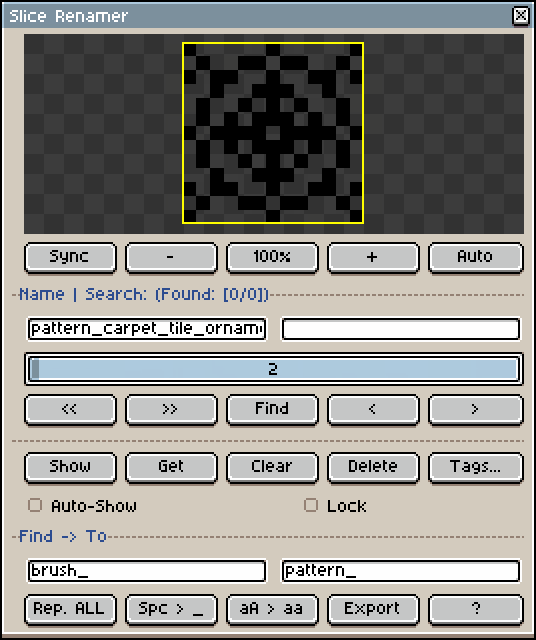Go to next slice with > button
Image resolution: width=536 pixels, height=640 pixels.
pyautogui.click(x=476, y=409)
